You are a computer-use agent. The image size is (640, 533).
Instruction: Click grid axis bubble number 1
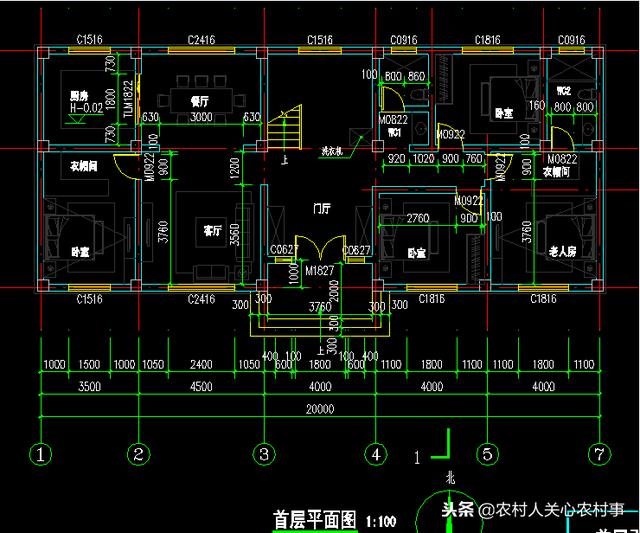[40, 455]
